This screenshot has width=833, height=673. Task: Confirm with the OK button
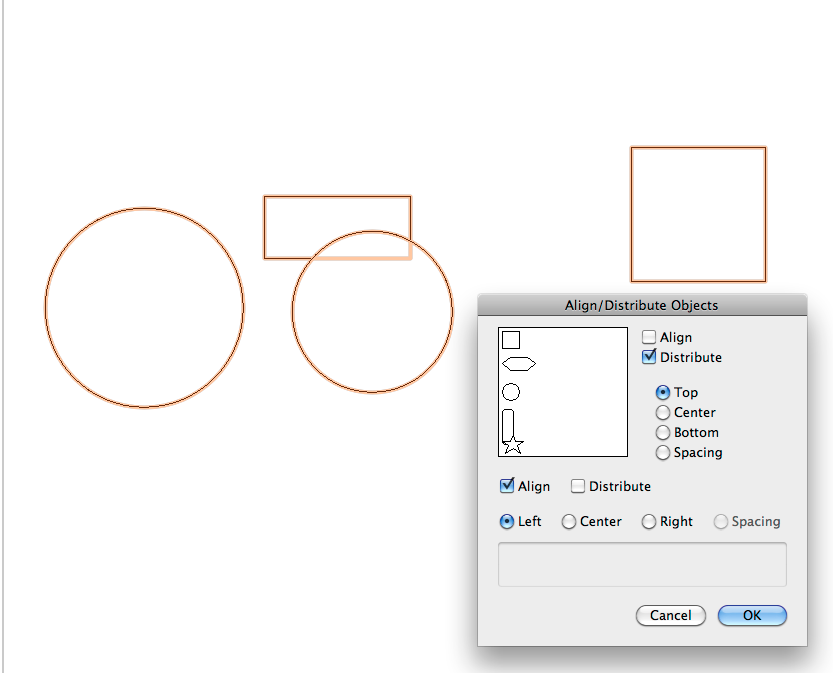752,615
